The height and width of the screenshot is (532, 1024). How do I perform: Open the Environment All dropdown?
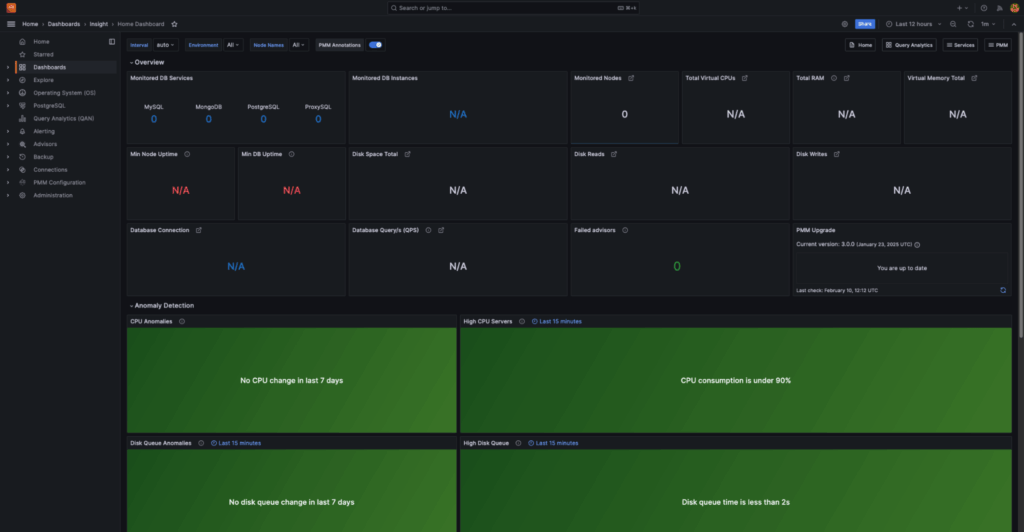(233, 45)
